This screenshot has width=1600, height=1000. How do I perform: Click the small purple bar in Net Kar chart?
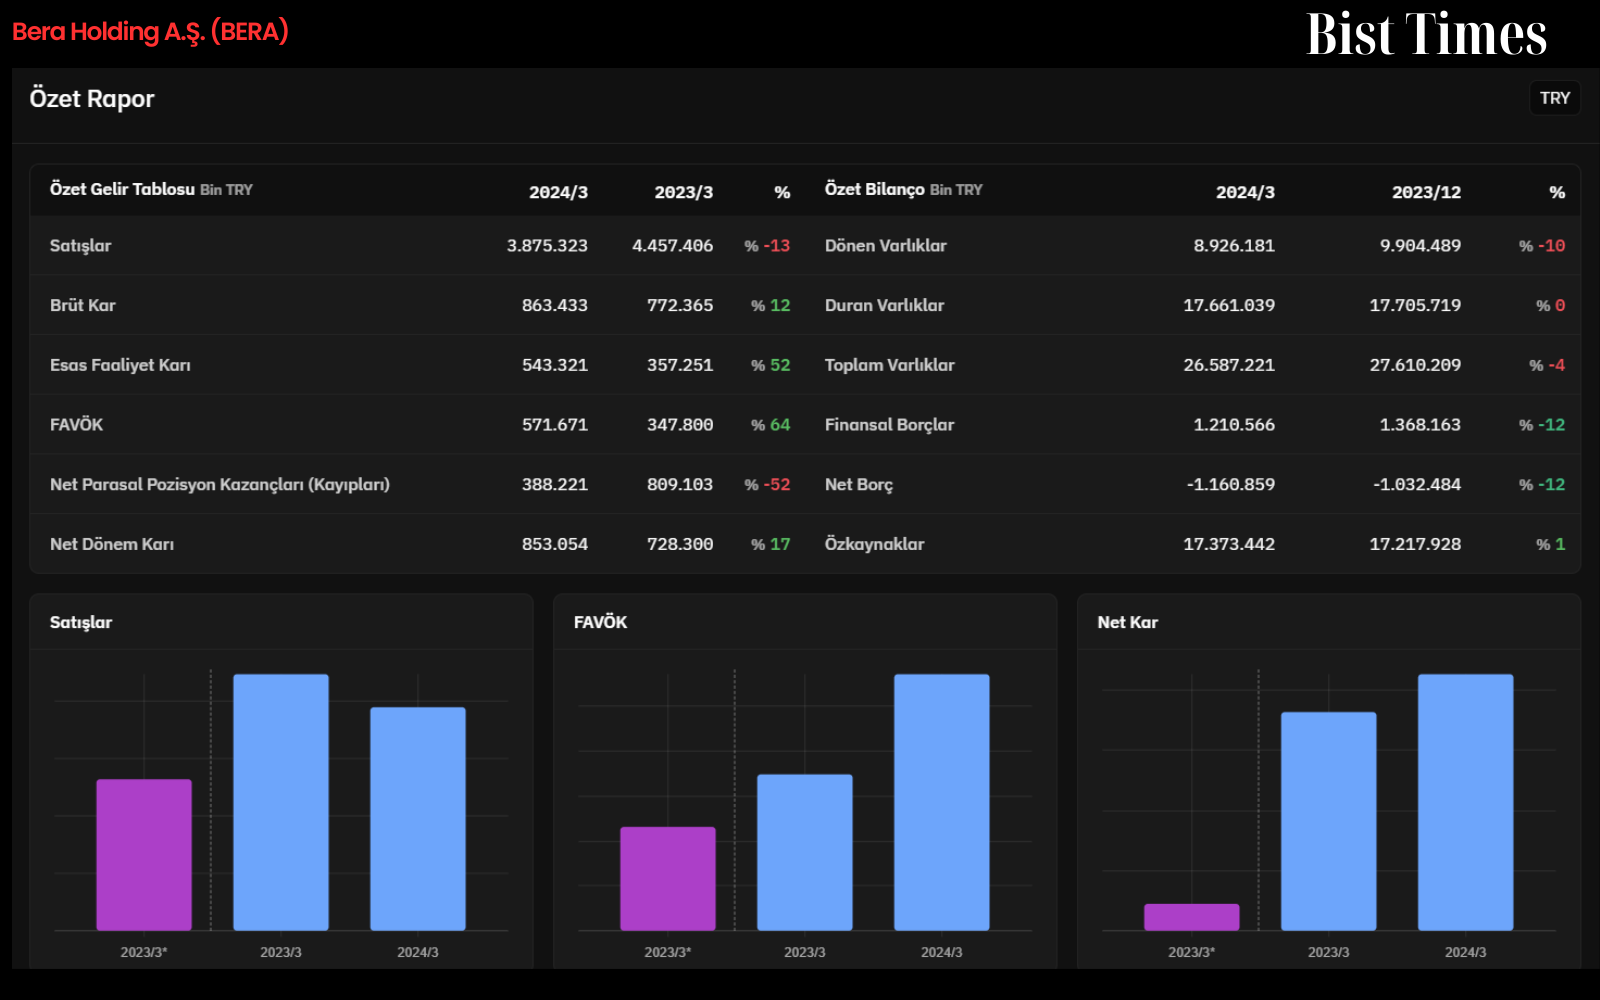(x=1192, y=917)
